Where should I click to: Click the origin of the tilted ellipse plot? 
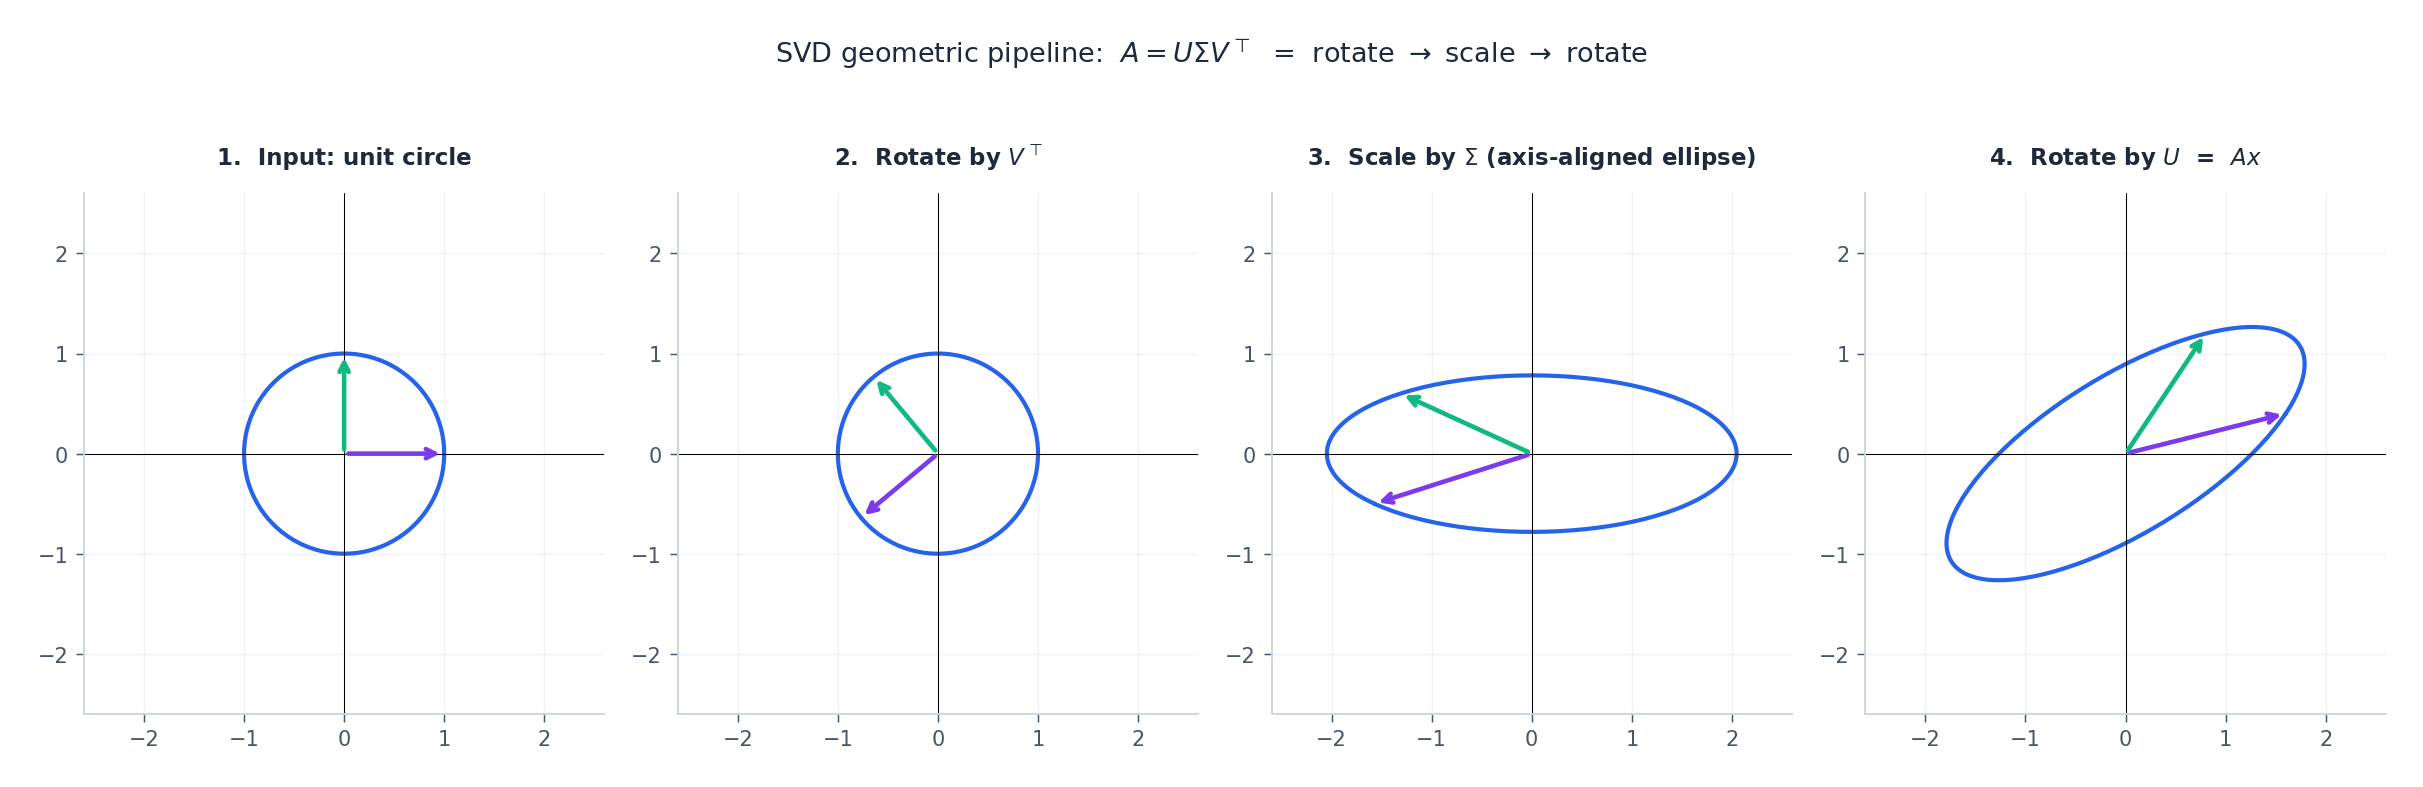[2126, 454]
